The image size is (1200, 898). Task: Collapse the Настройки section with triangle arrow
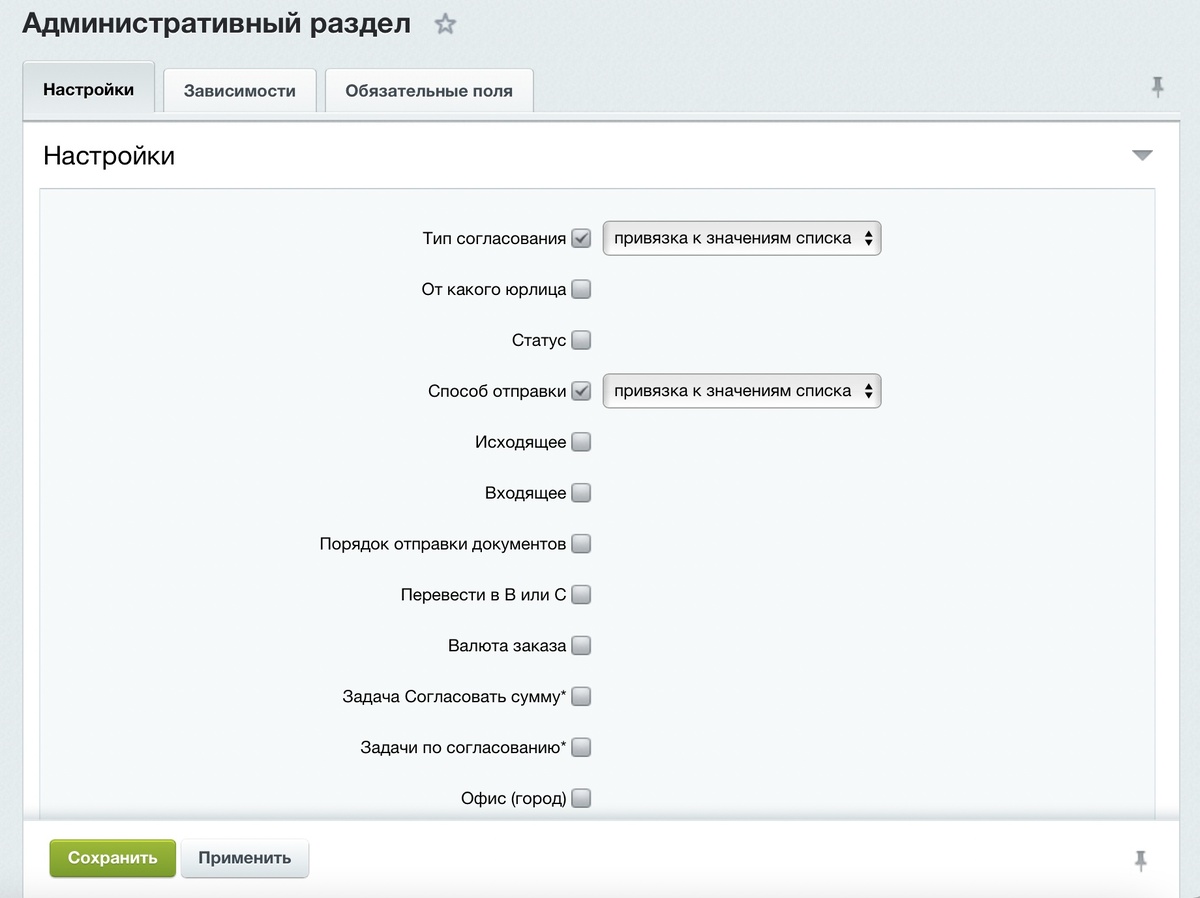pos(1142,156)
